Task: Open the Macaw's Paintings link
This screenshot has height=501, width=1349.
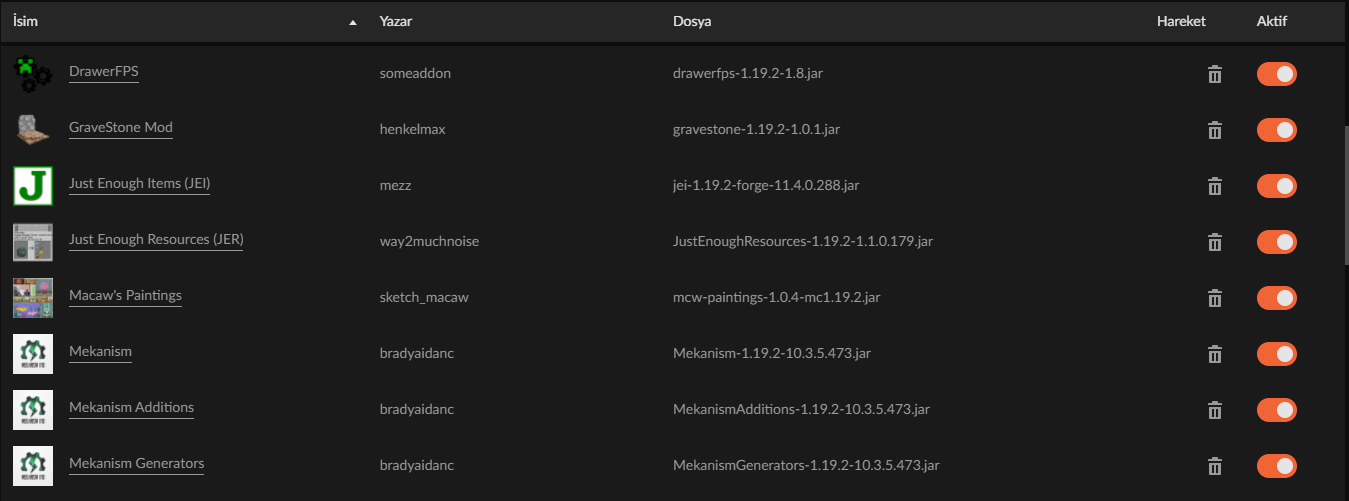Action: pyautogui.click(x=125, y=296)
